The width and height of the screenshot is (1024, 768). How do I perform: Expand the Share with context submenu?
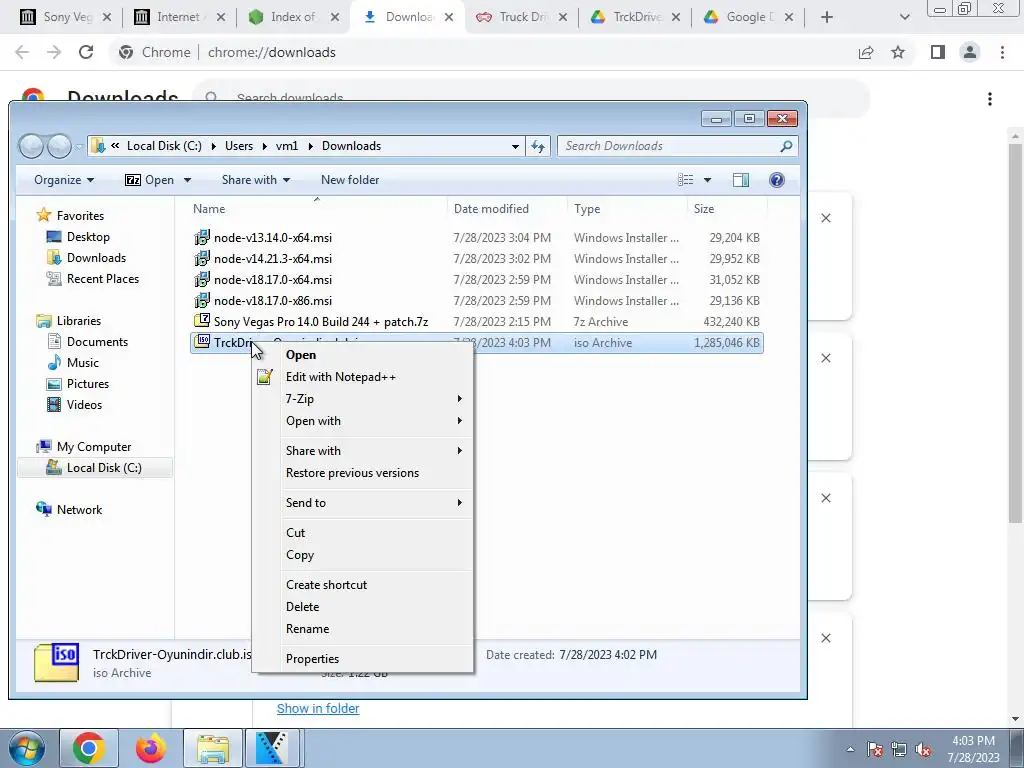pos(362,451)
